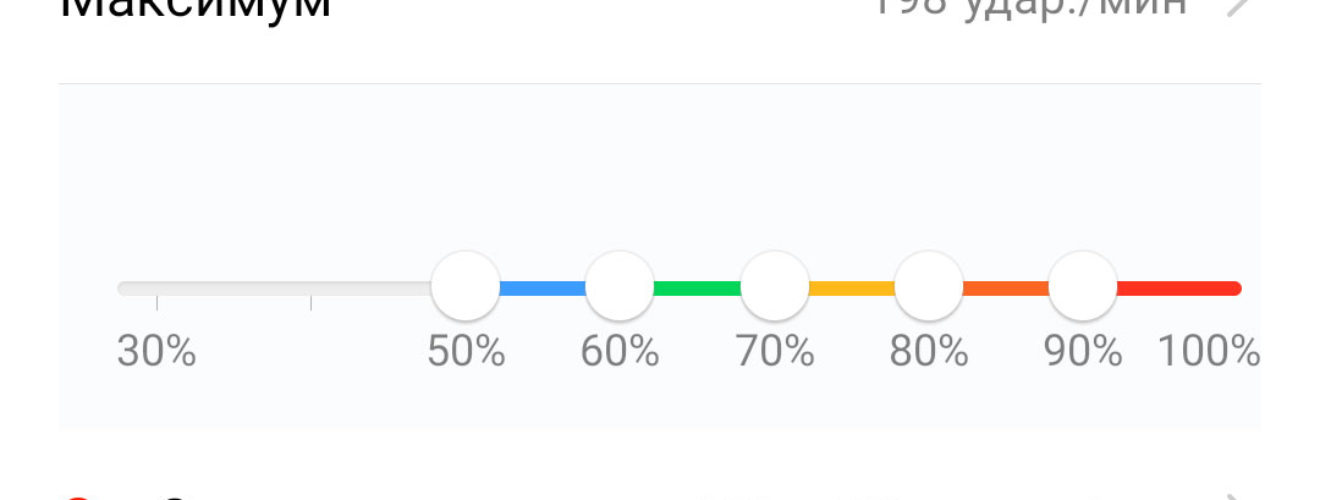The width and height of the screenshot is (1320, 500).
Task: Select the 80% slider handle
Action: click(x=928, y=286)
